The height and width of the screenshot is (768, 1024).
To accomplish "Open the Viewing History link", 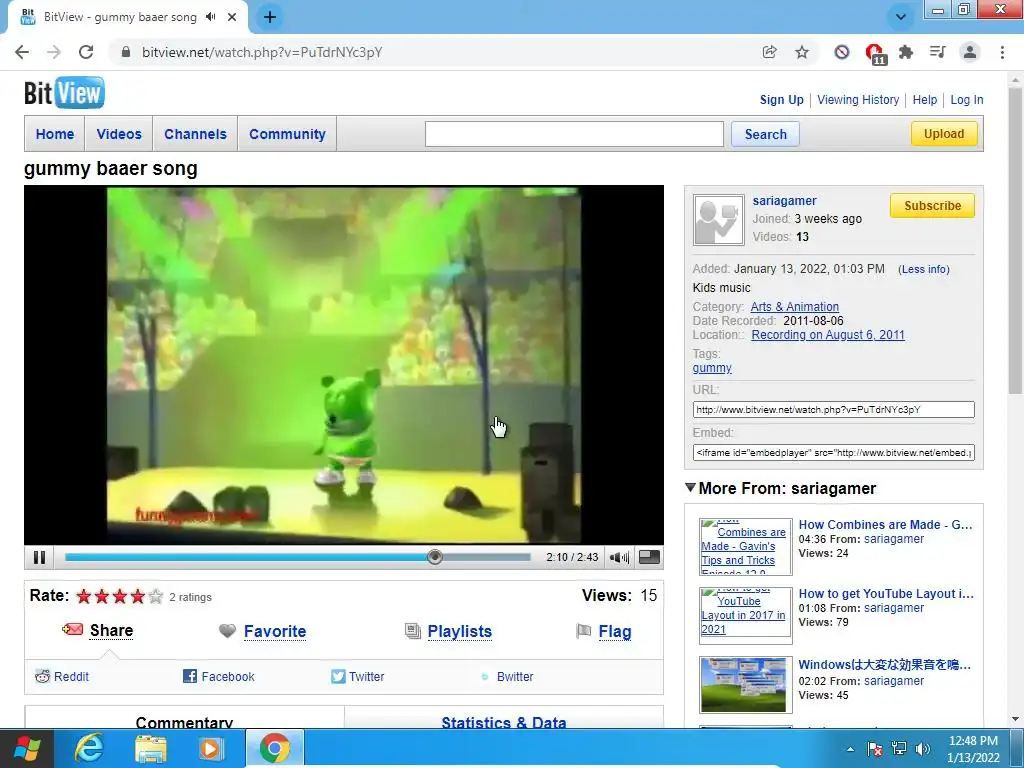I will [858, 100].
